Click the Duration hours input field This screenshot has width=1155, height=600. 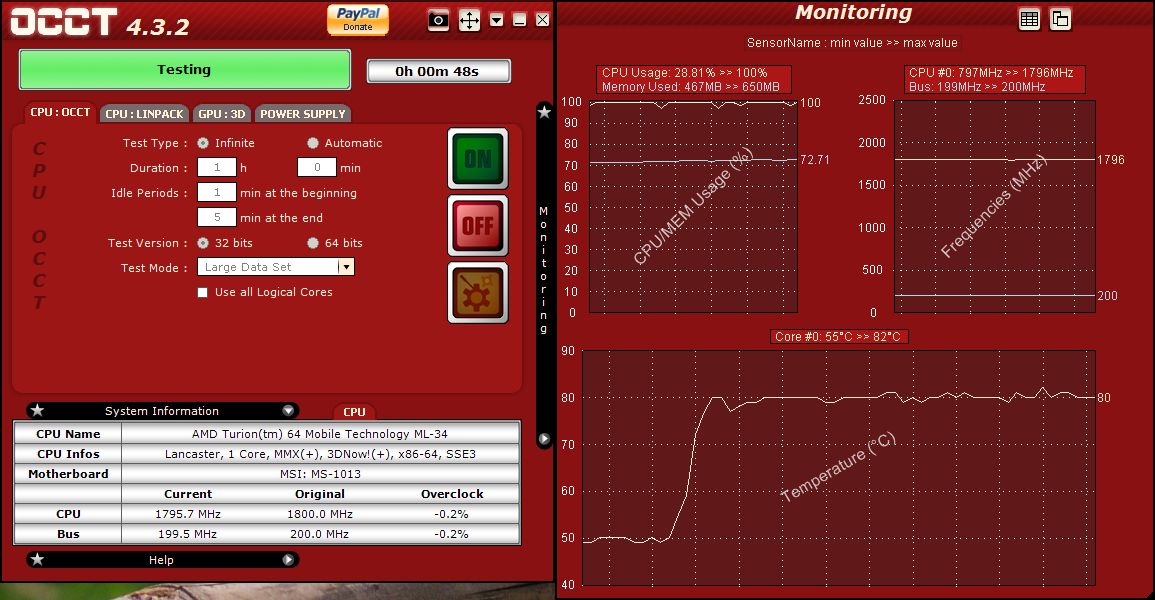(x=217, y=168)
